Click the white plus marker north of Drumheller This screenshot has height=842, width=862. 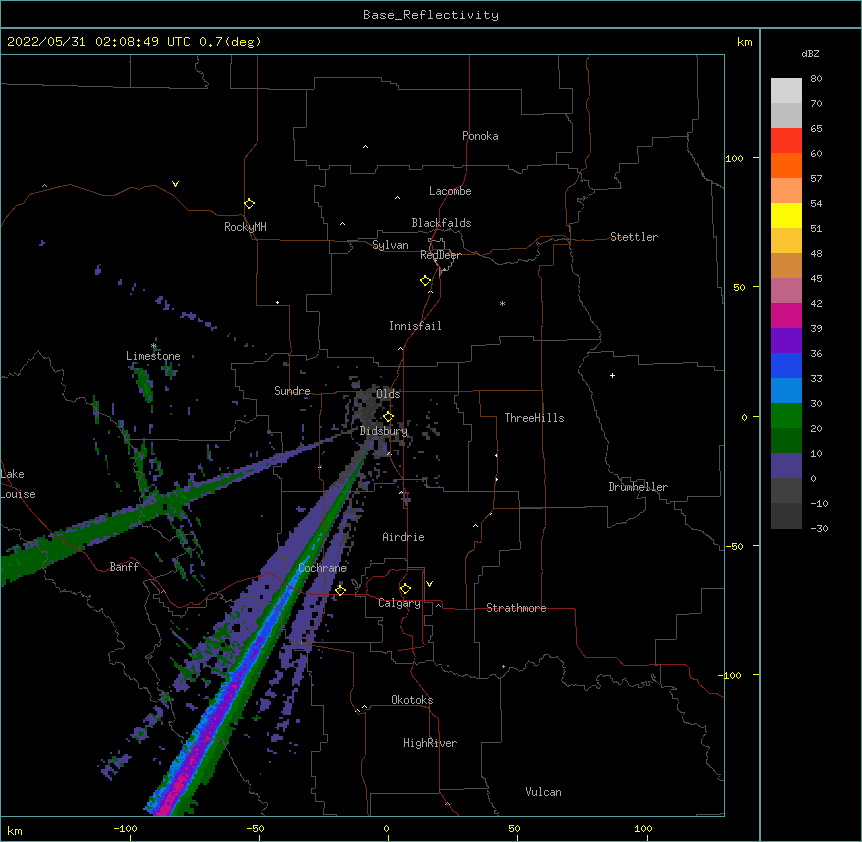612,375
